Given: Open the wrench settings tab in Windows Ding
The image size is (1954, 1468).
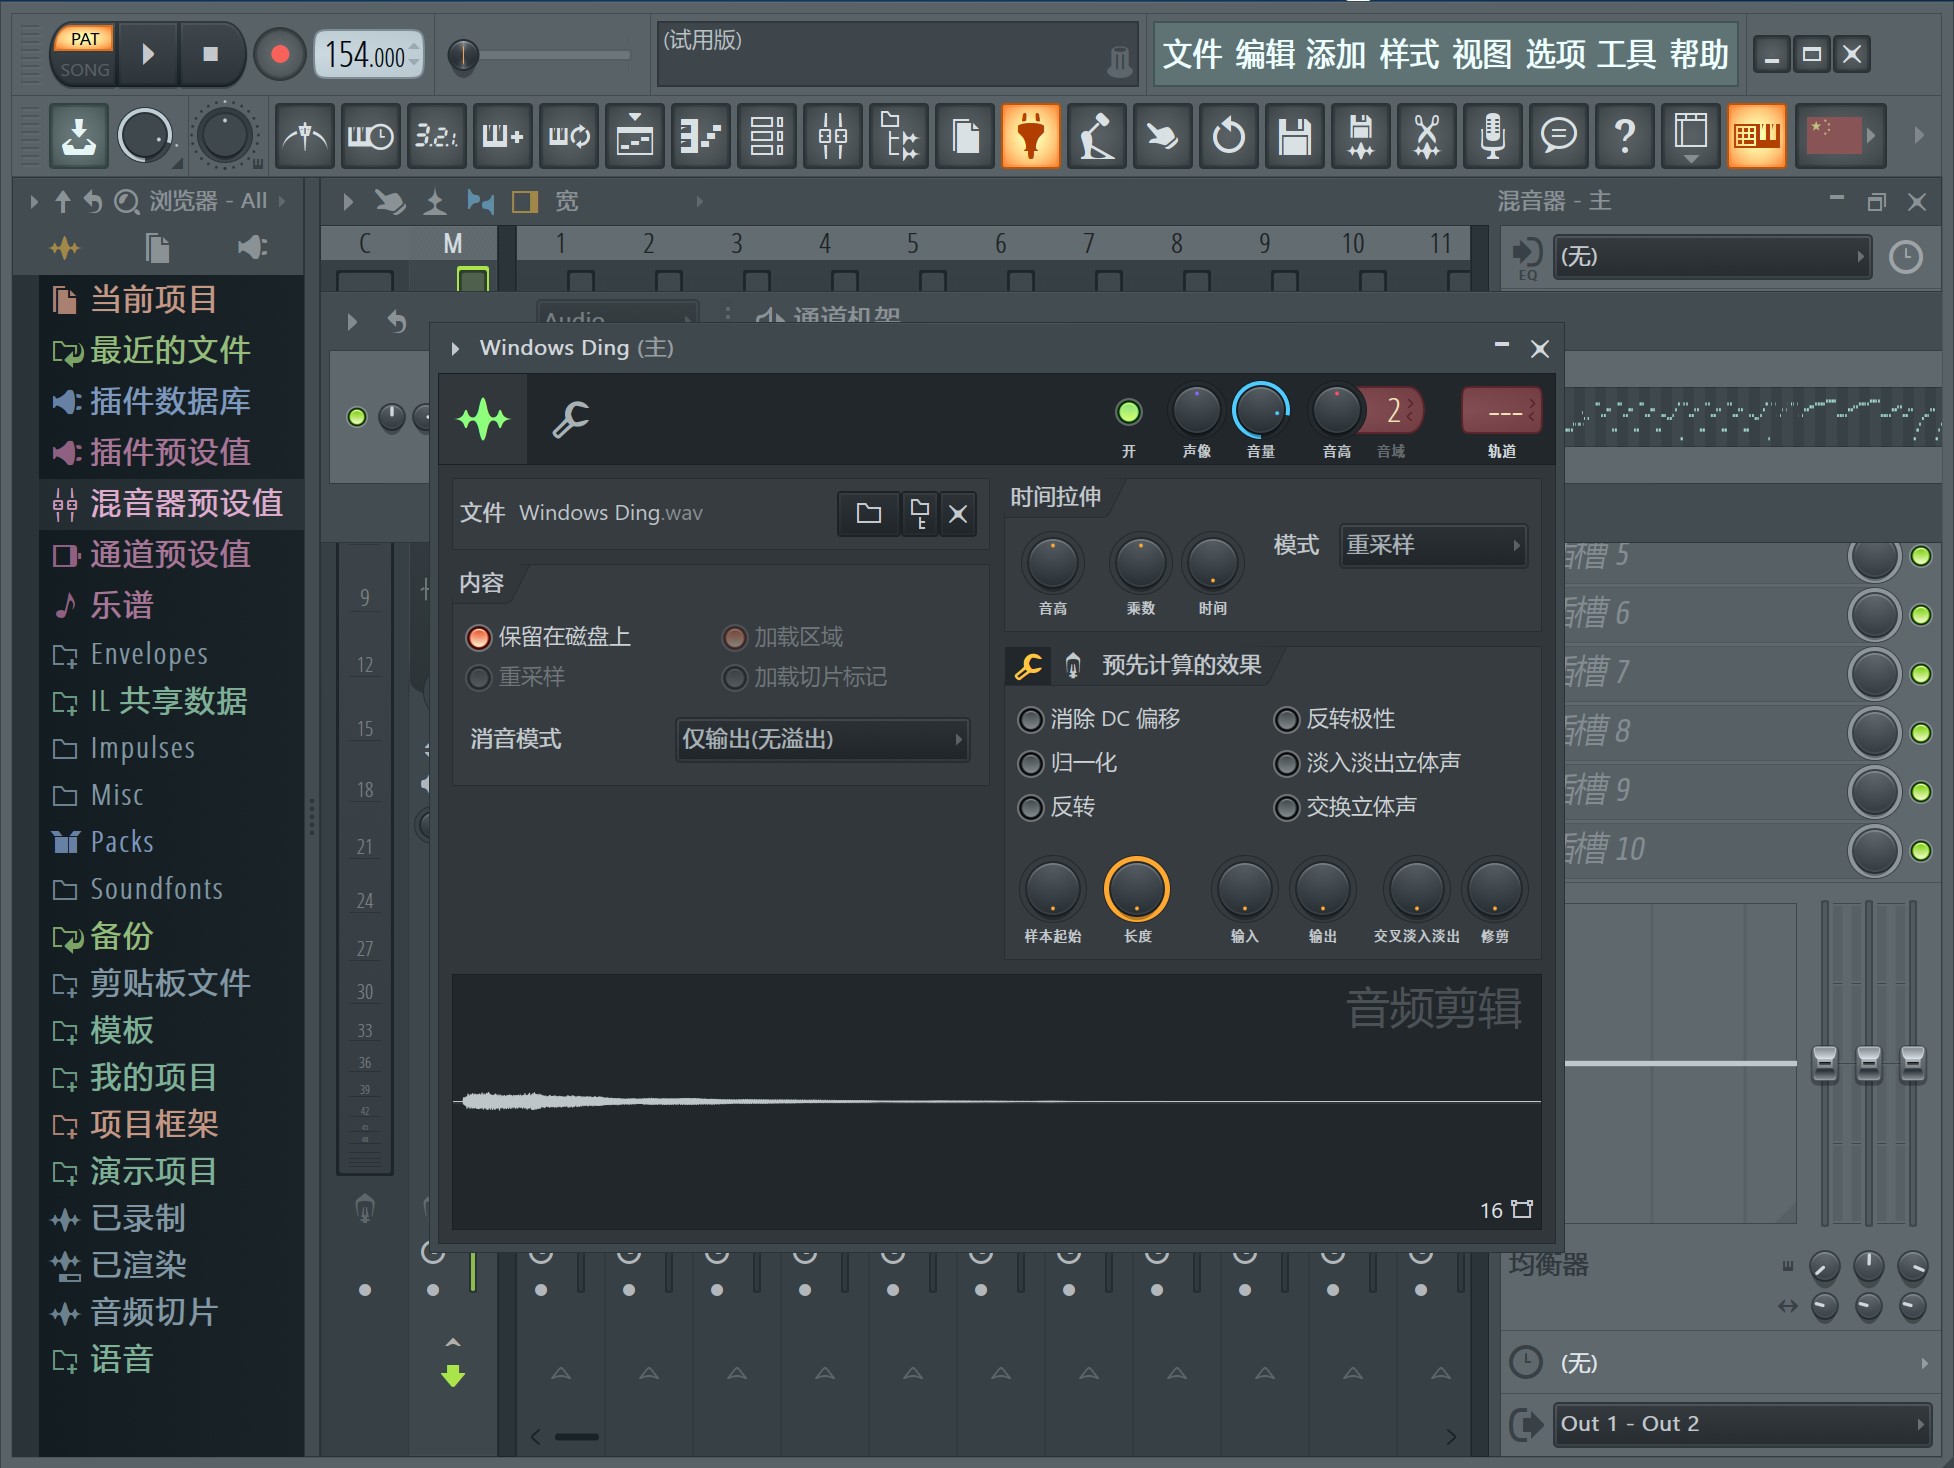Looking at the screenshot, I should pyautogui.click(x=571, y=419).
